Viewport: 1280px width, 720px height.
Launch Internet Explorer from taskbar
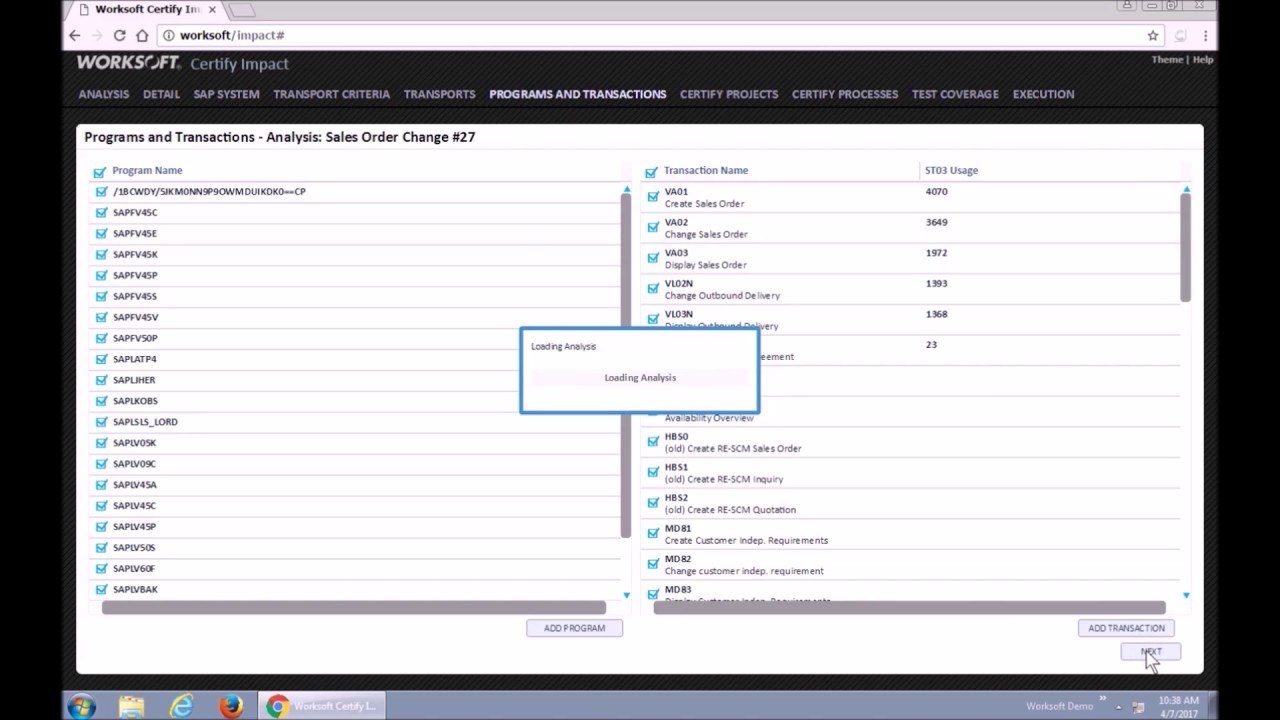tap(181, 706)
